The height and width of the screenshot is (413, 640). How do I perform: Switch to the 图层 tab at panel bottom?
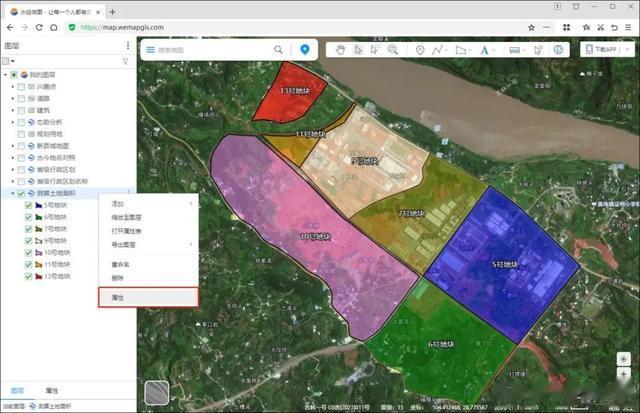(17, 391)
